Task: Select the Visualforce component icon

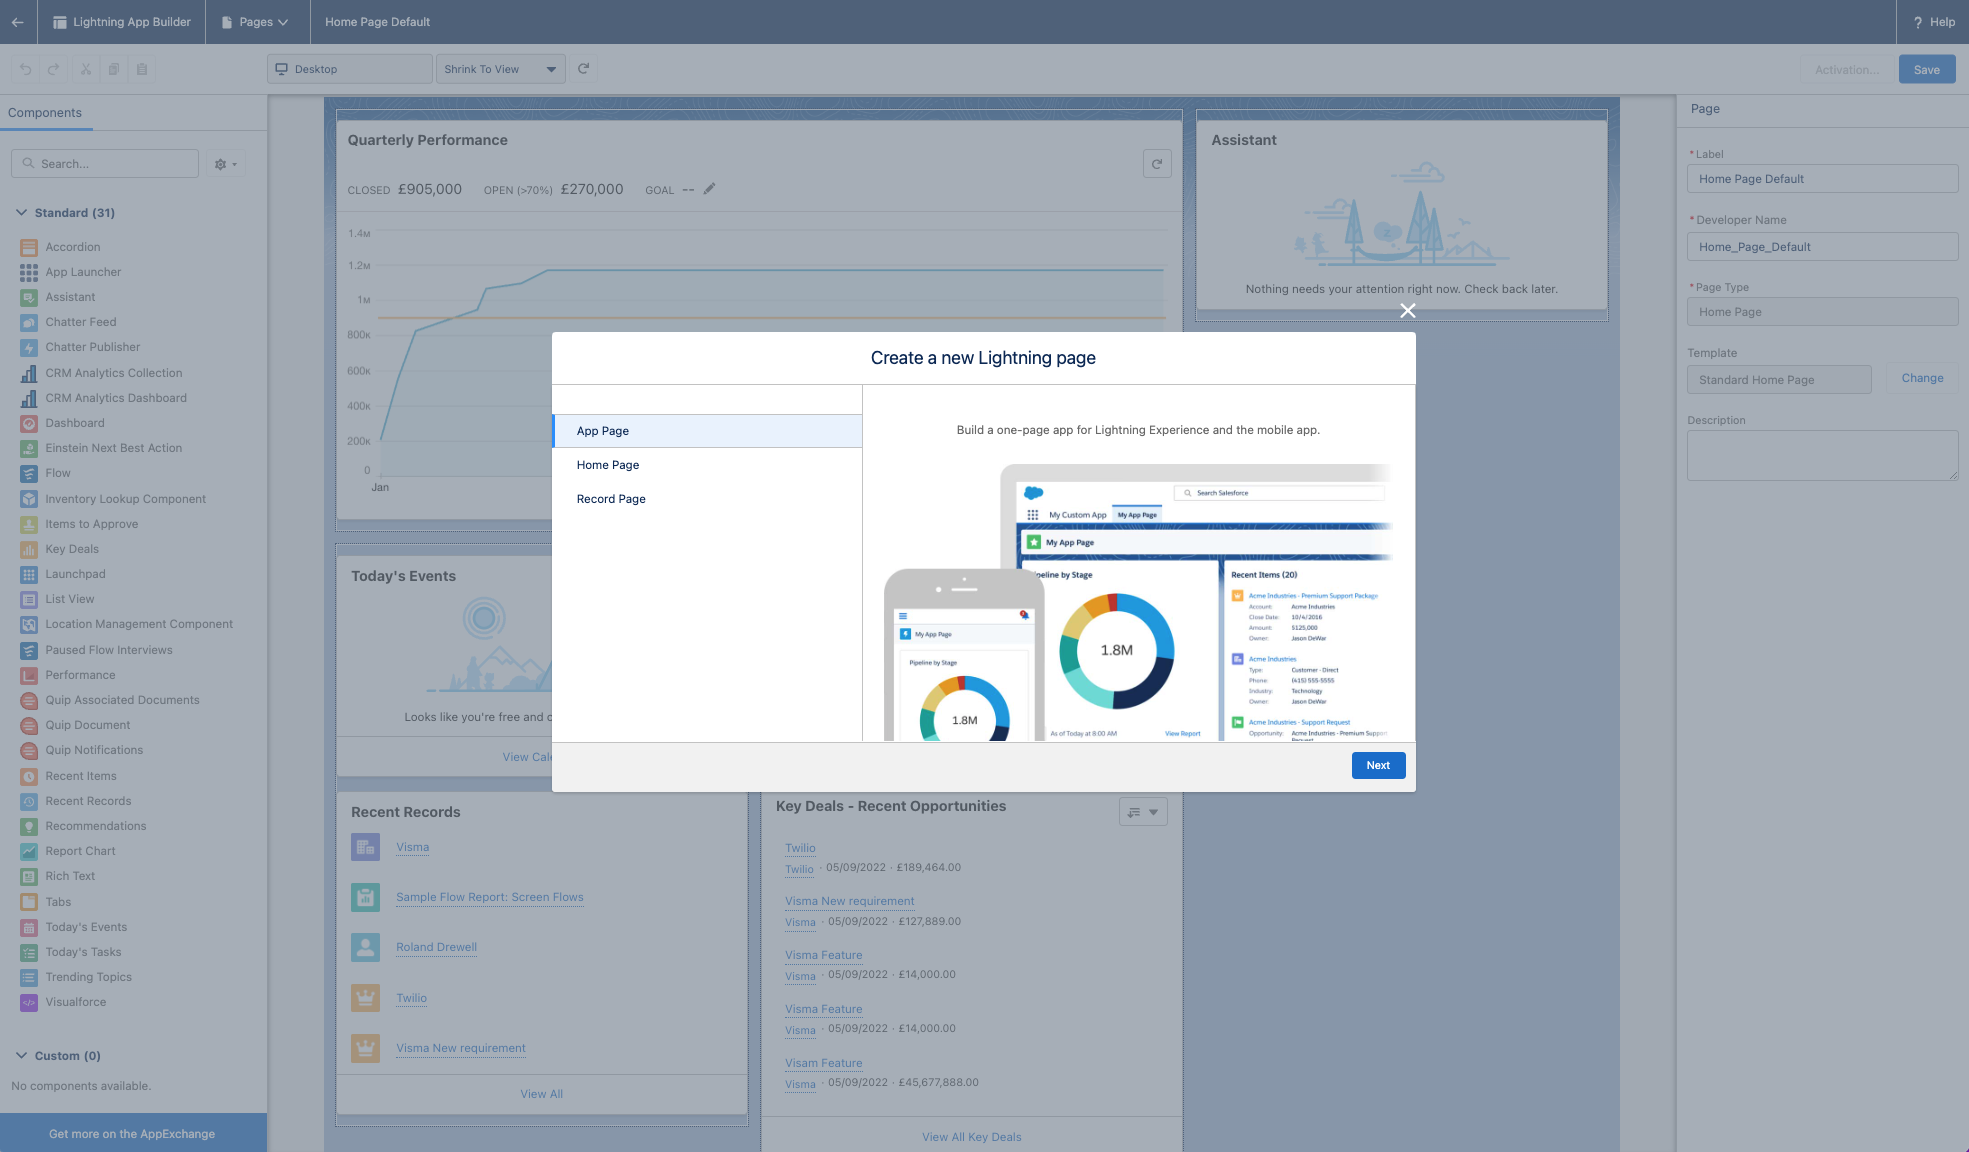Action: tap(29, 1002)
